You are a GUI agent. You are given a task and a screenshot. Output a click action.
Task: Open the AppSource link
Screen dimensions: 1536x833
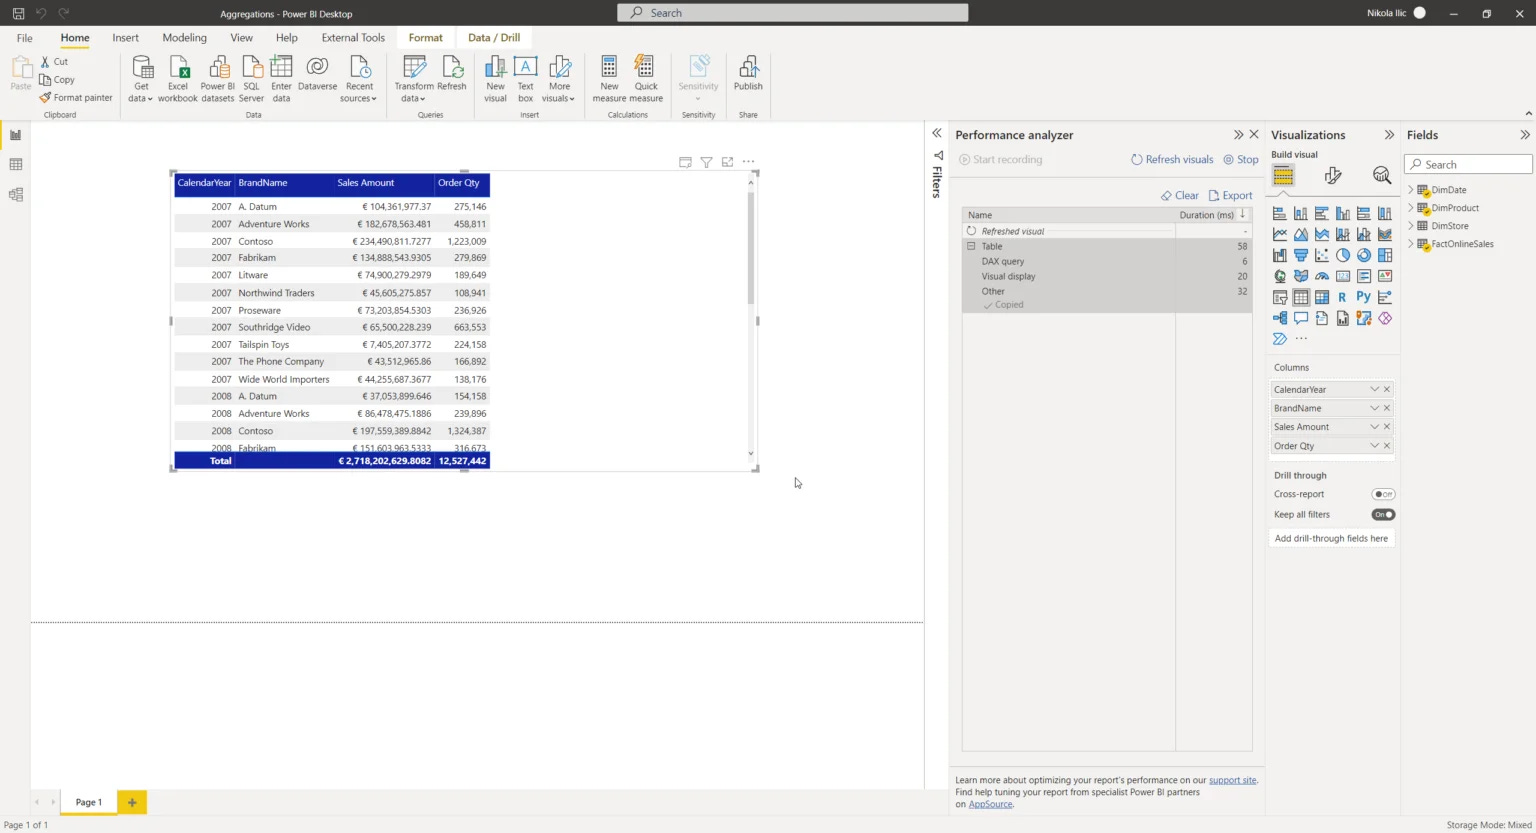pos(990,804)
